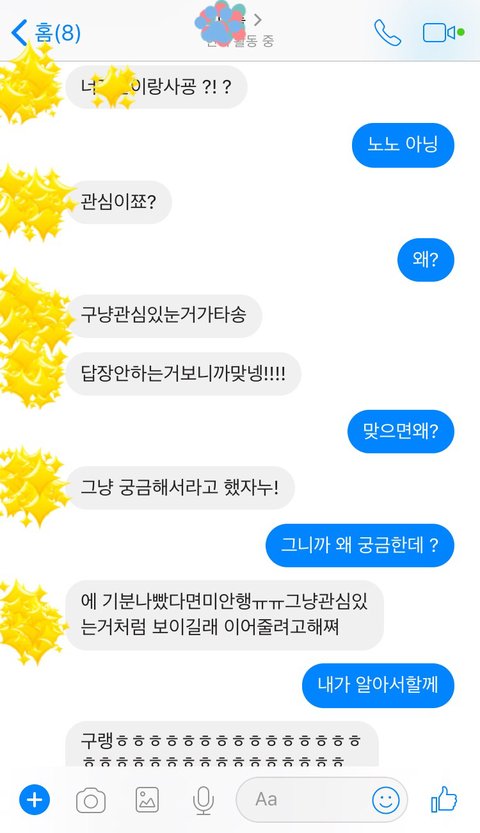Tap the 그니까 왜 궁금한데 ? bubble

click(x=360, y=546)
